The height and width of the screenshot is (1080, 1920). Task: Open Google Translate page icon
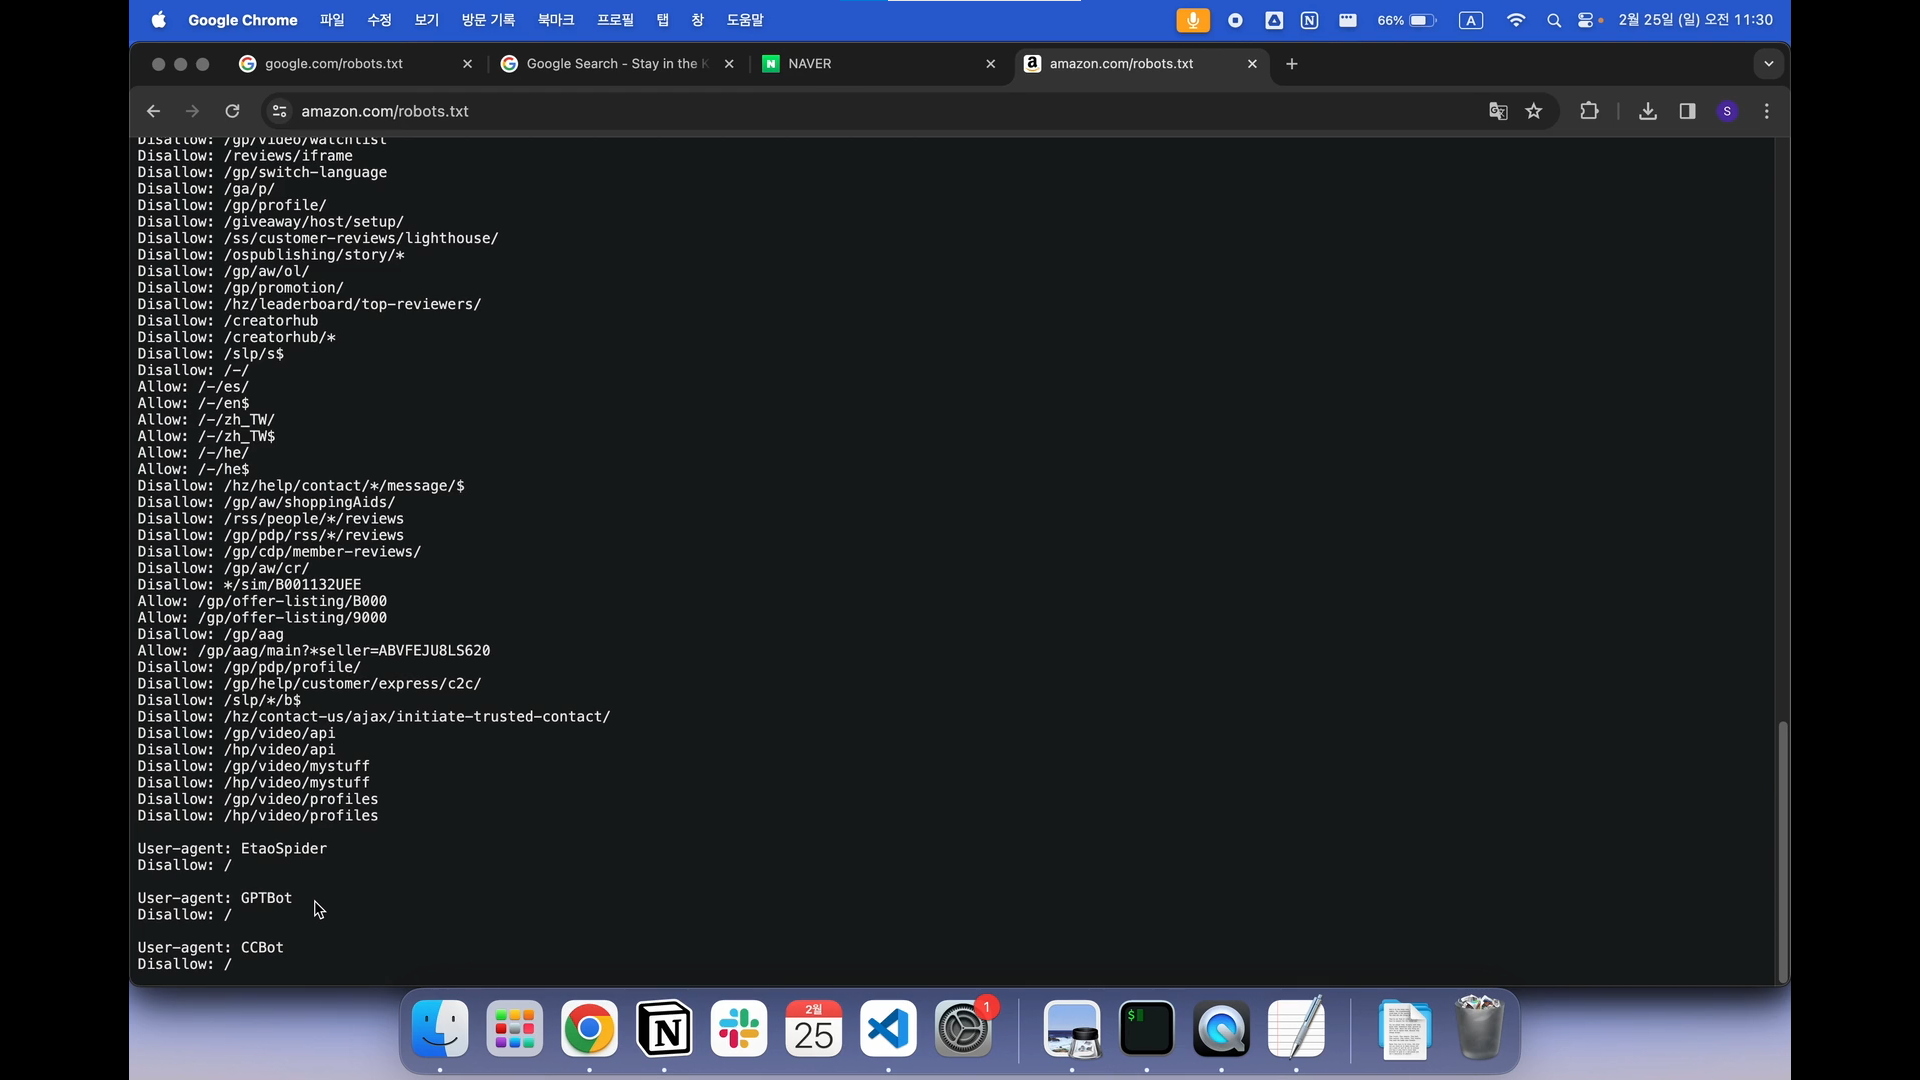(1497, 111)
